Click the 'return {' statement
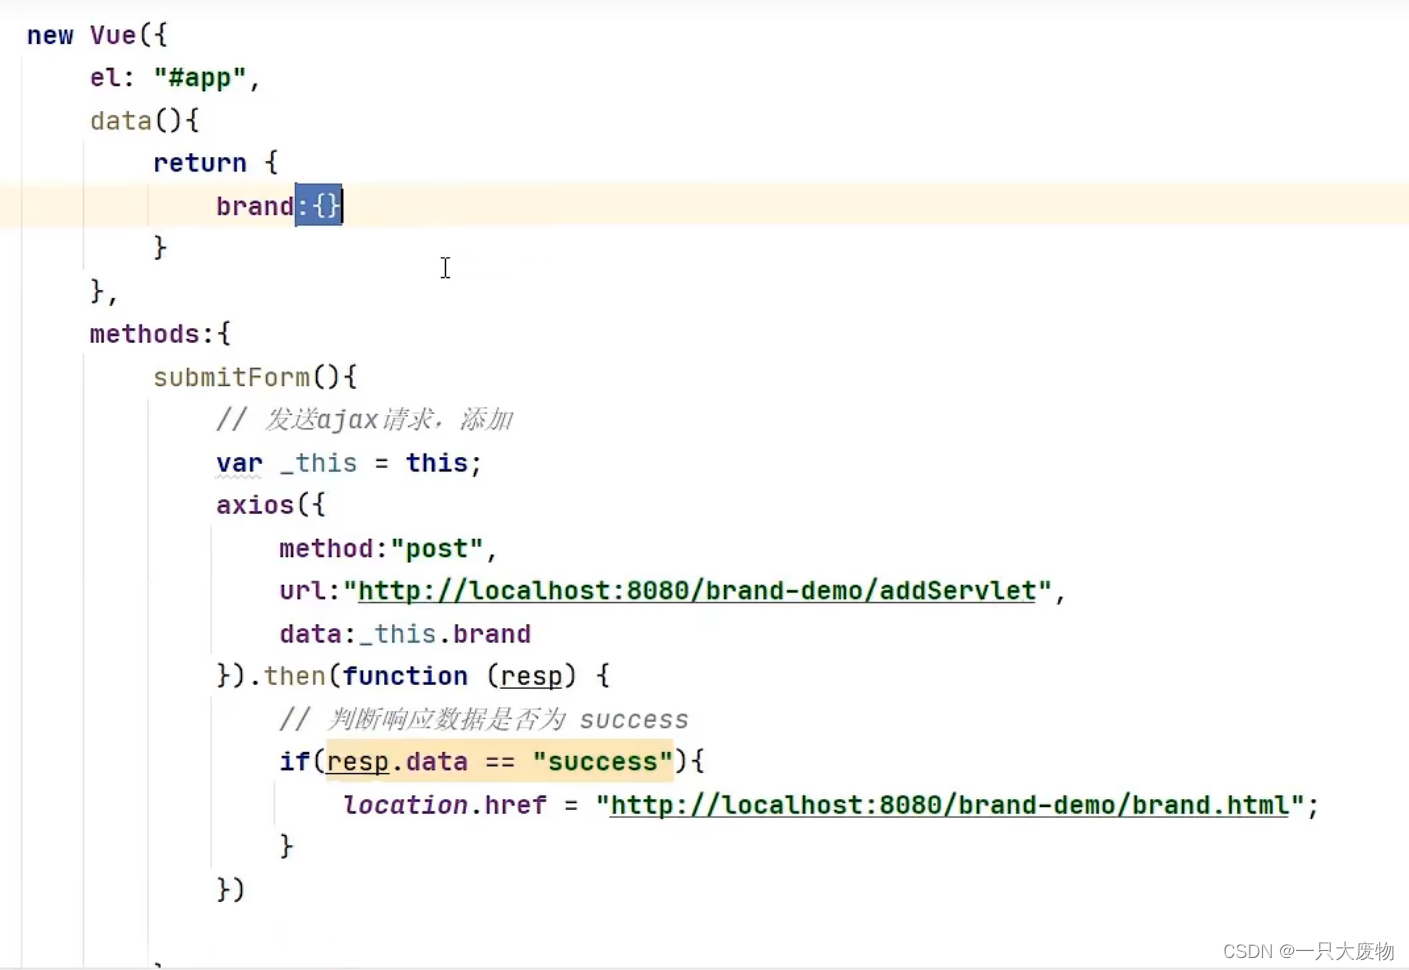Screen dimensions: 1409x970 point(215,163)
